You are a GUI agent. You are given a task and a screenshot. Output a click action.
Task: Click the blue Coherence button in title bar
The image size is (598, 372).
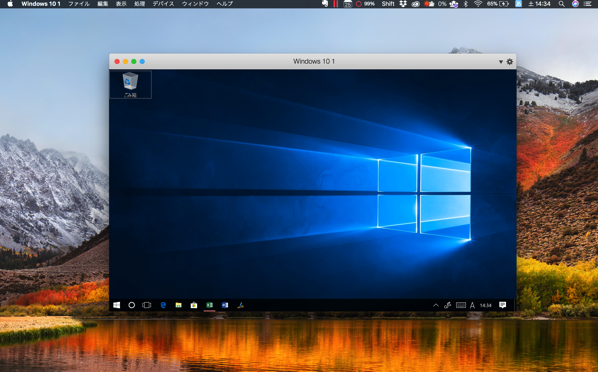pyautogui.click(x=142, y=61)
